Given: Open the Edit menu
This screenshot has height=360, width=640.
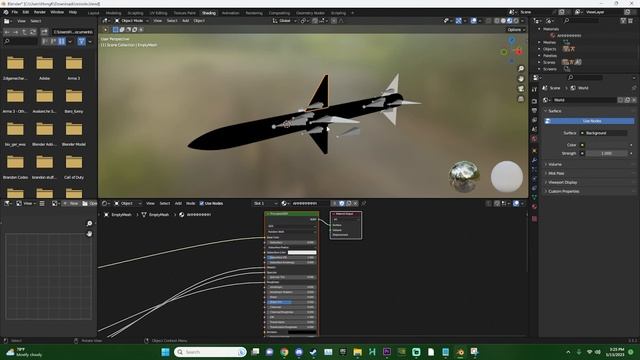Looking at the screenshot, I should pos(26,12).
